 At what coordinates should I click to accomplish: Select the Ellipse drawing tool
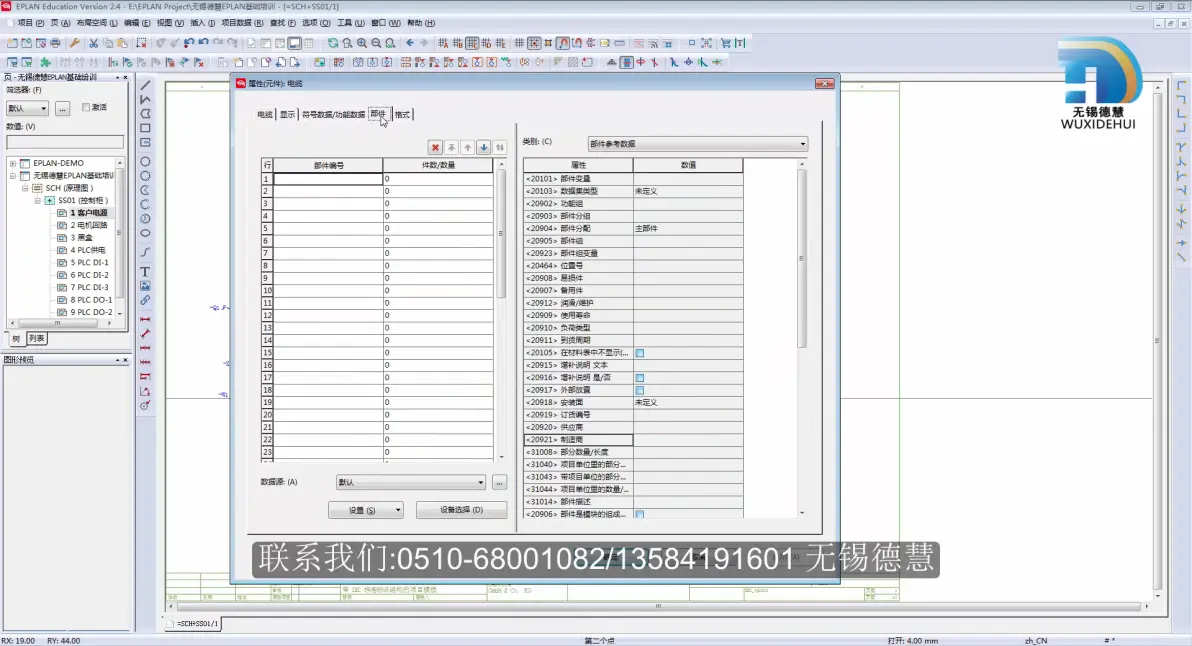pos(145,233)
